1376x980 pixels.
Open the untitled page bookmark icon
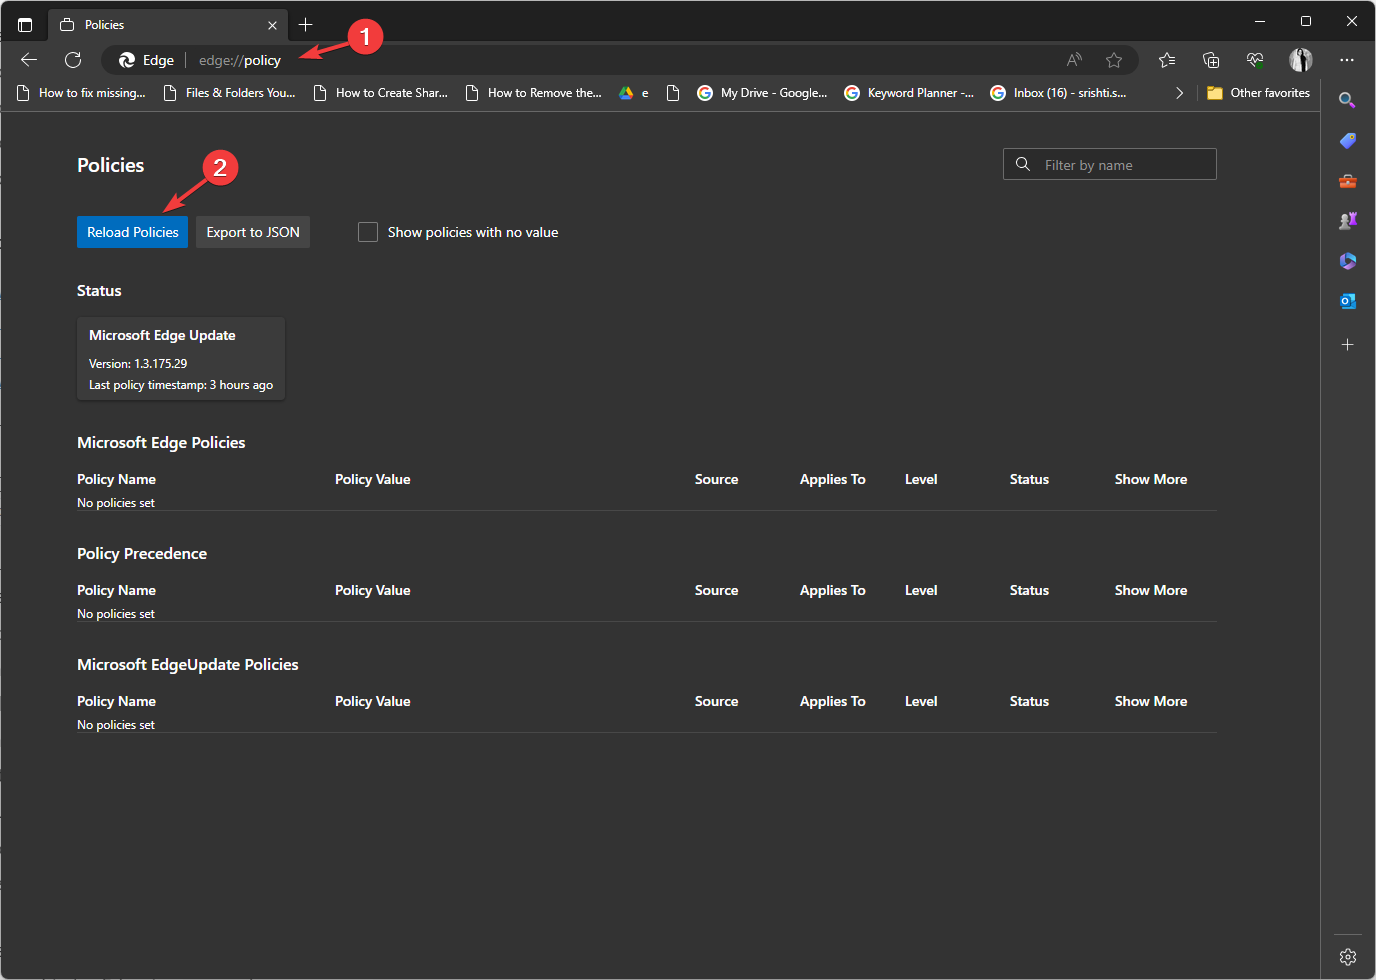click(x=673, y=93)
